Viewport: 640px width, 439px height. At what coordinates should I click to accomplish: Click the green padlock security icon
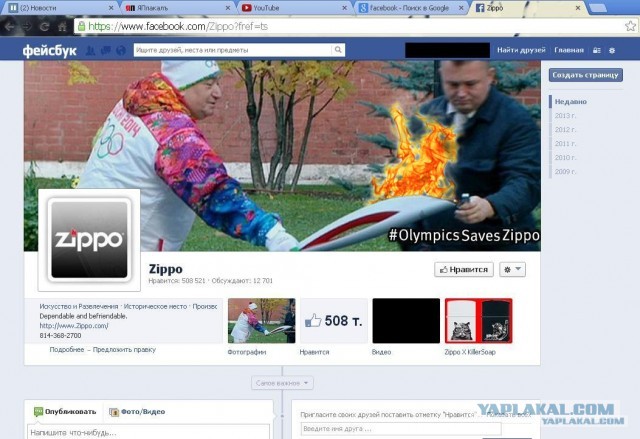pyautogui.click(x=82, y=27)
